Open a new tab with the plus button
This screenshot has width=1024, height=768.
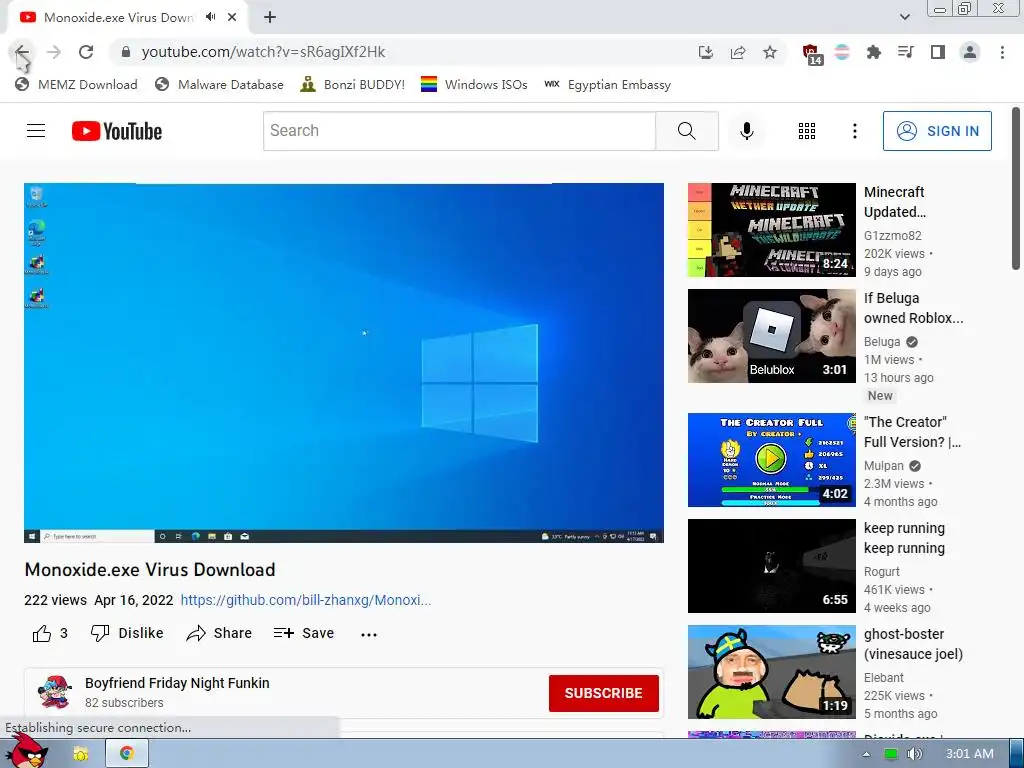270,17
